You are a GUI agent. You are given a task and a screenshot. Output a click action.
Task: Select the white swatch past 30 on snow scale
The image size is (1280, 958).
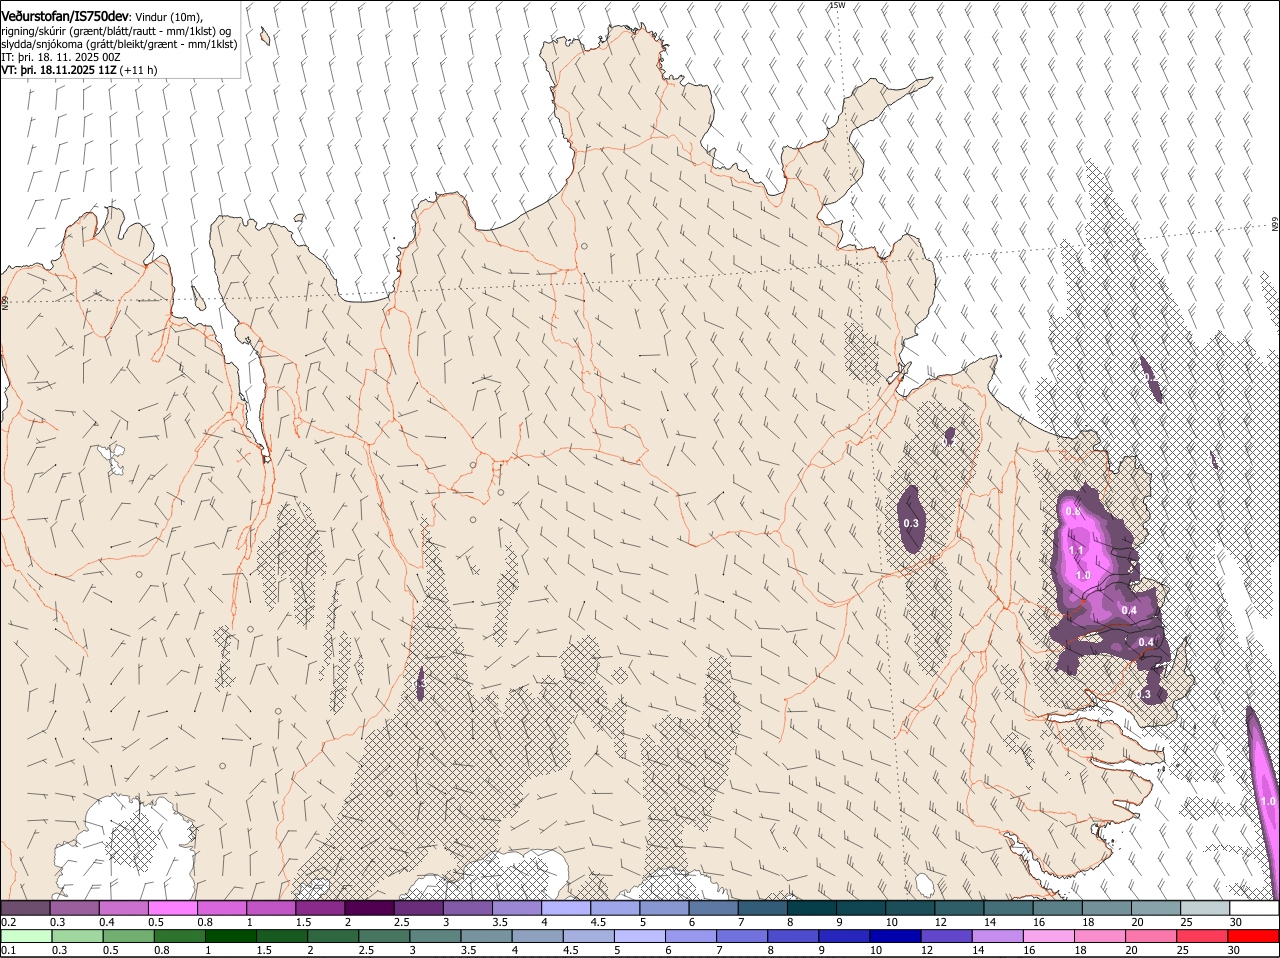[x=1253, y=908]
